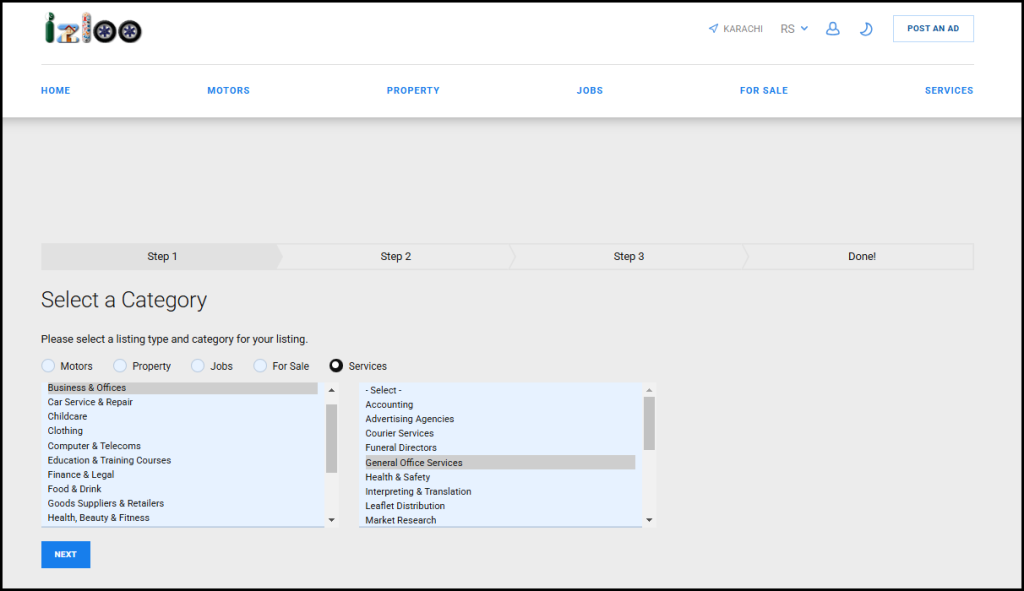Click the POST AN AD button
This screenshot has height=591, width=1024.
(932, 28)
